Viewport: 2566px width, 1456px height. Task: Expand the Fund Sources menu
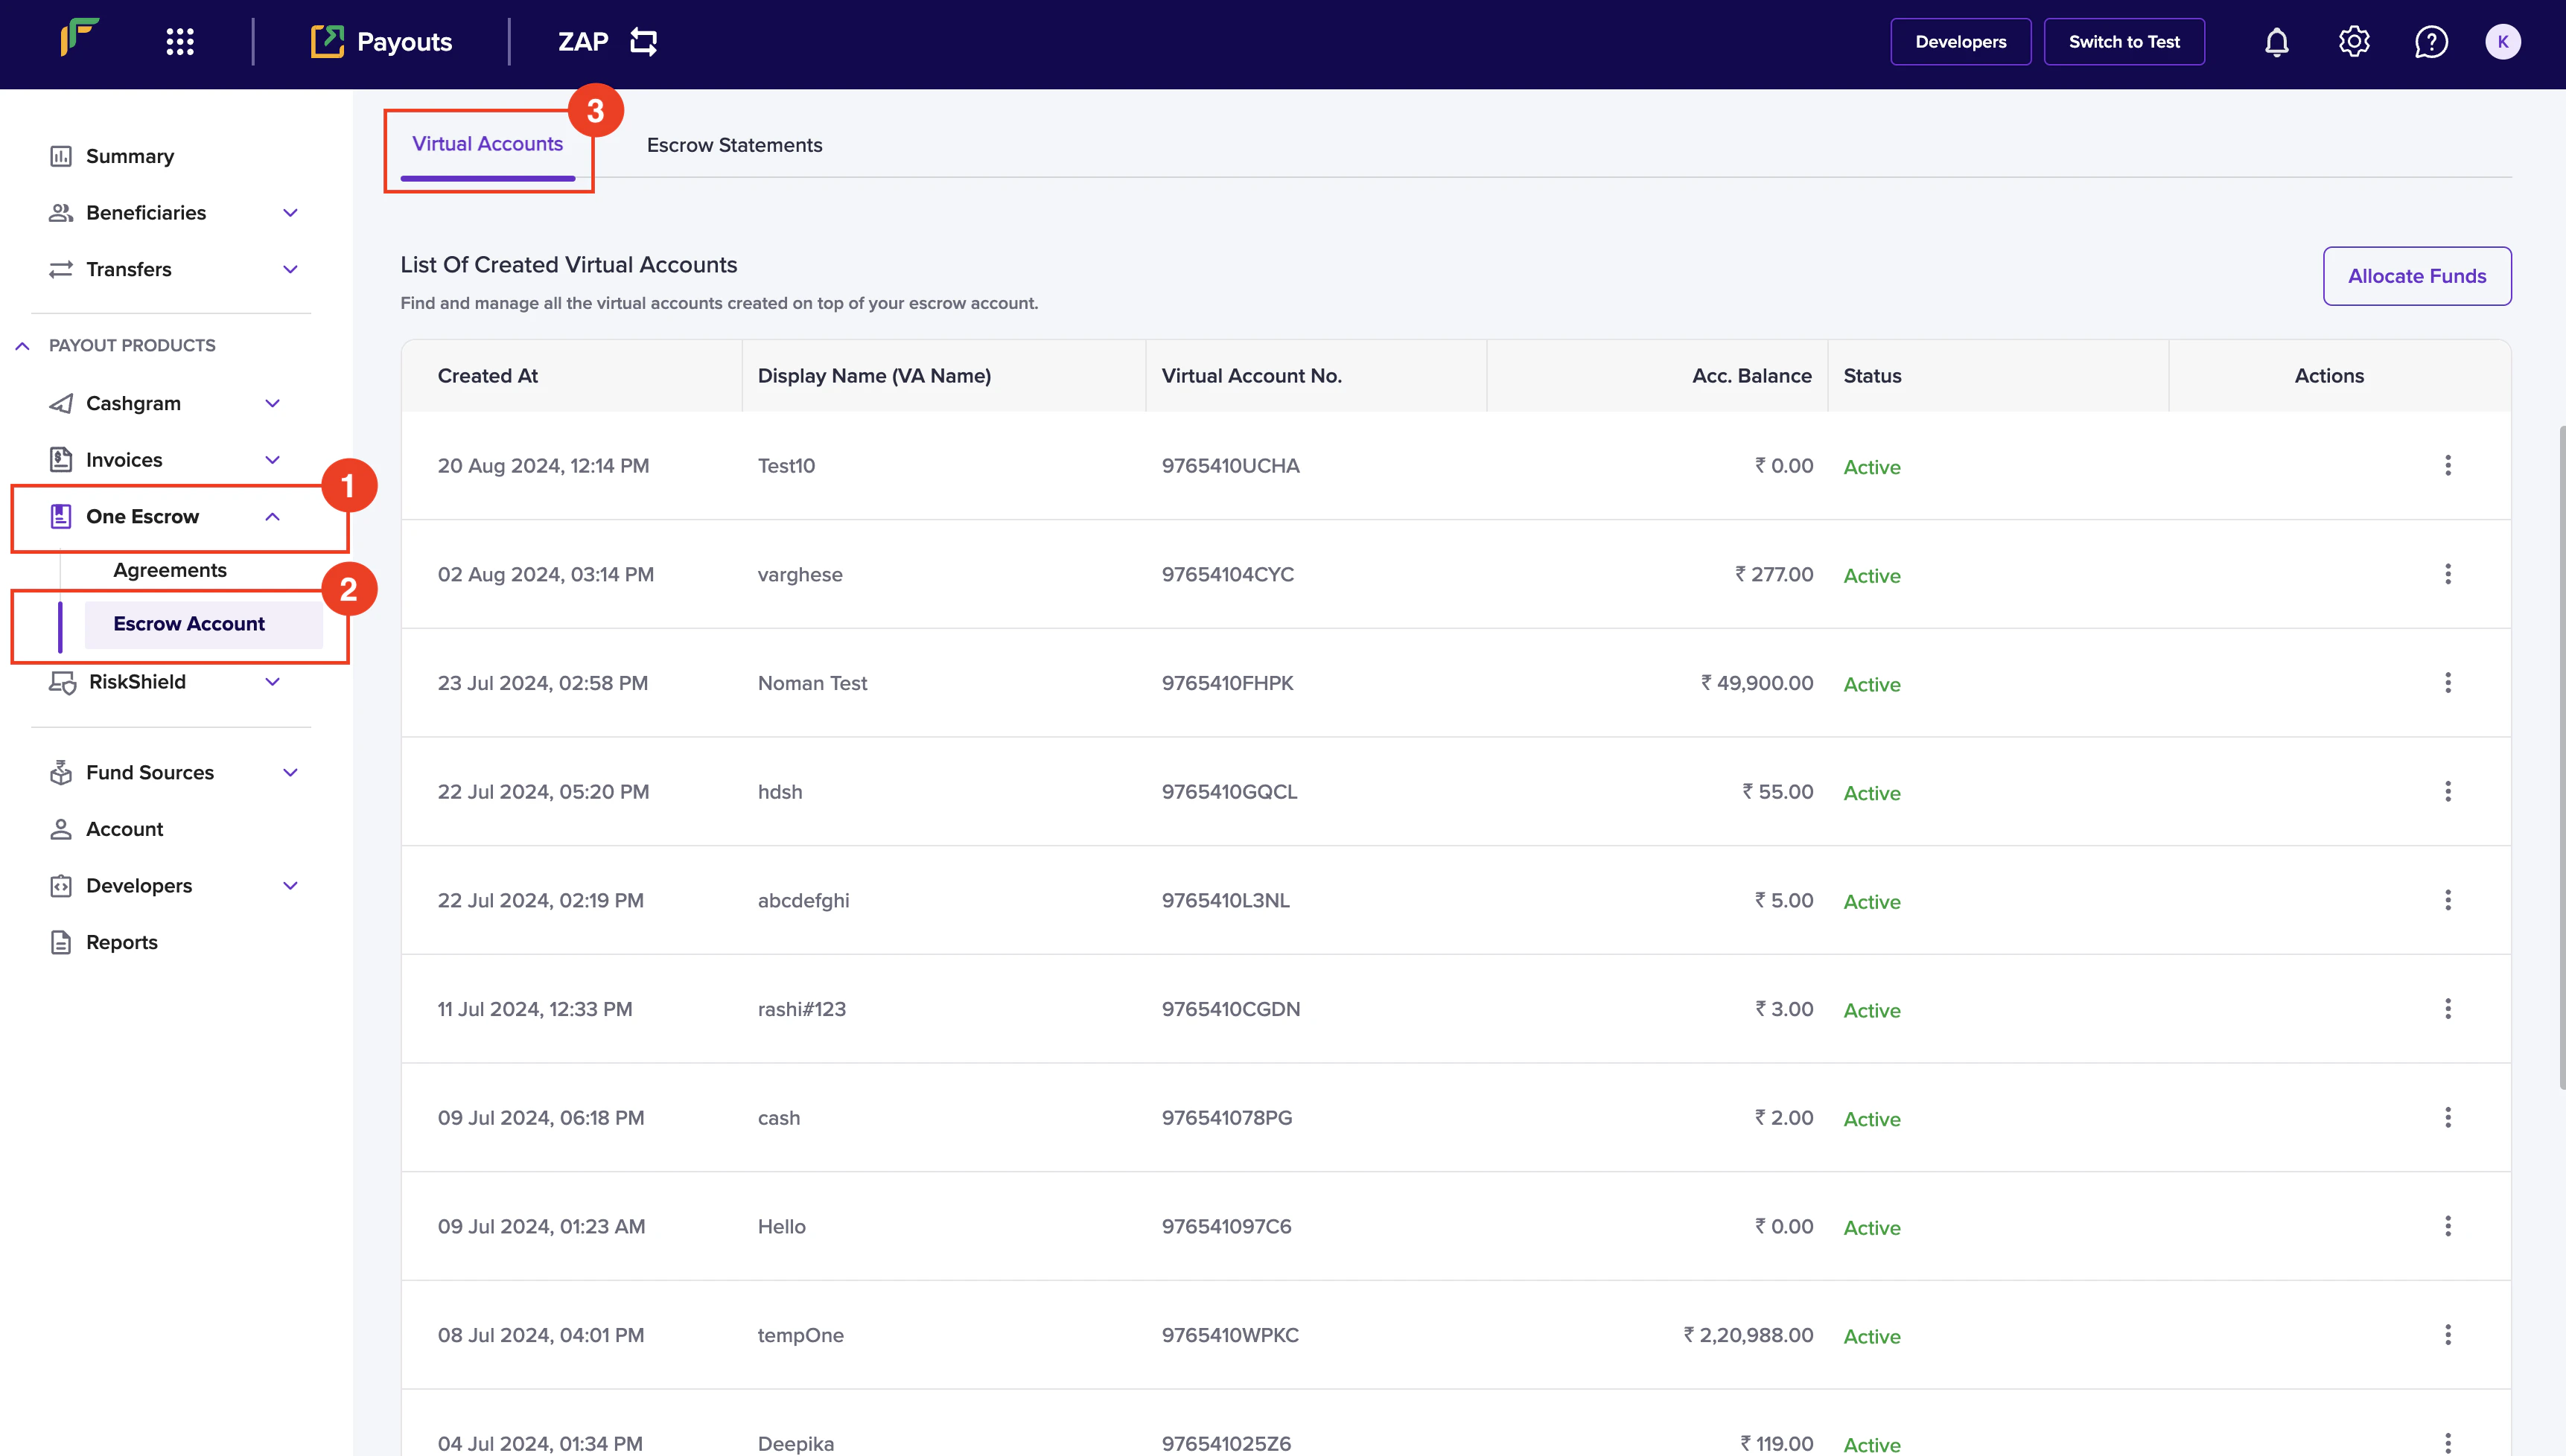tap(290, 773)
